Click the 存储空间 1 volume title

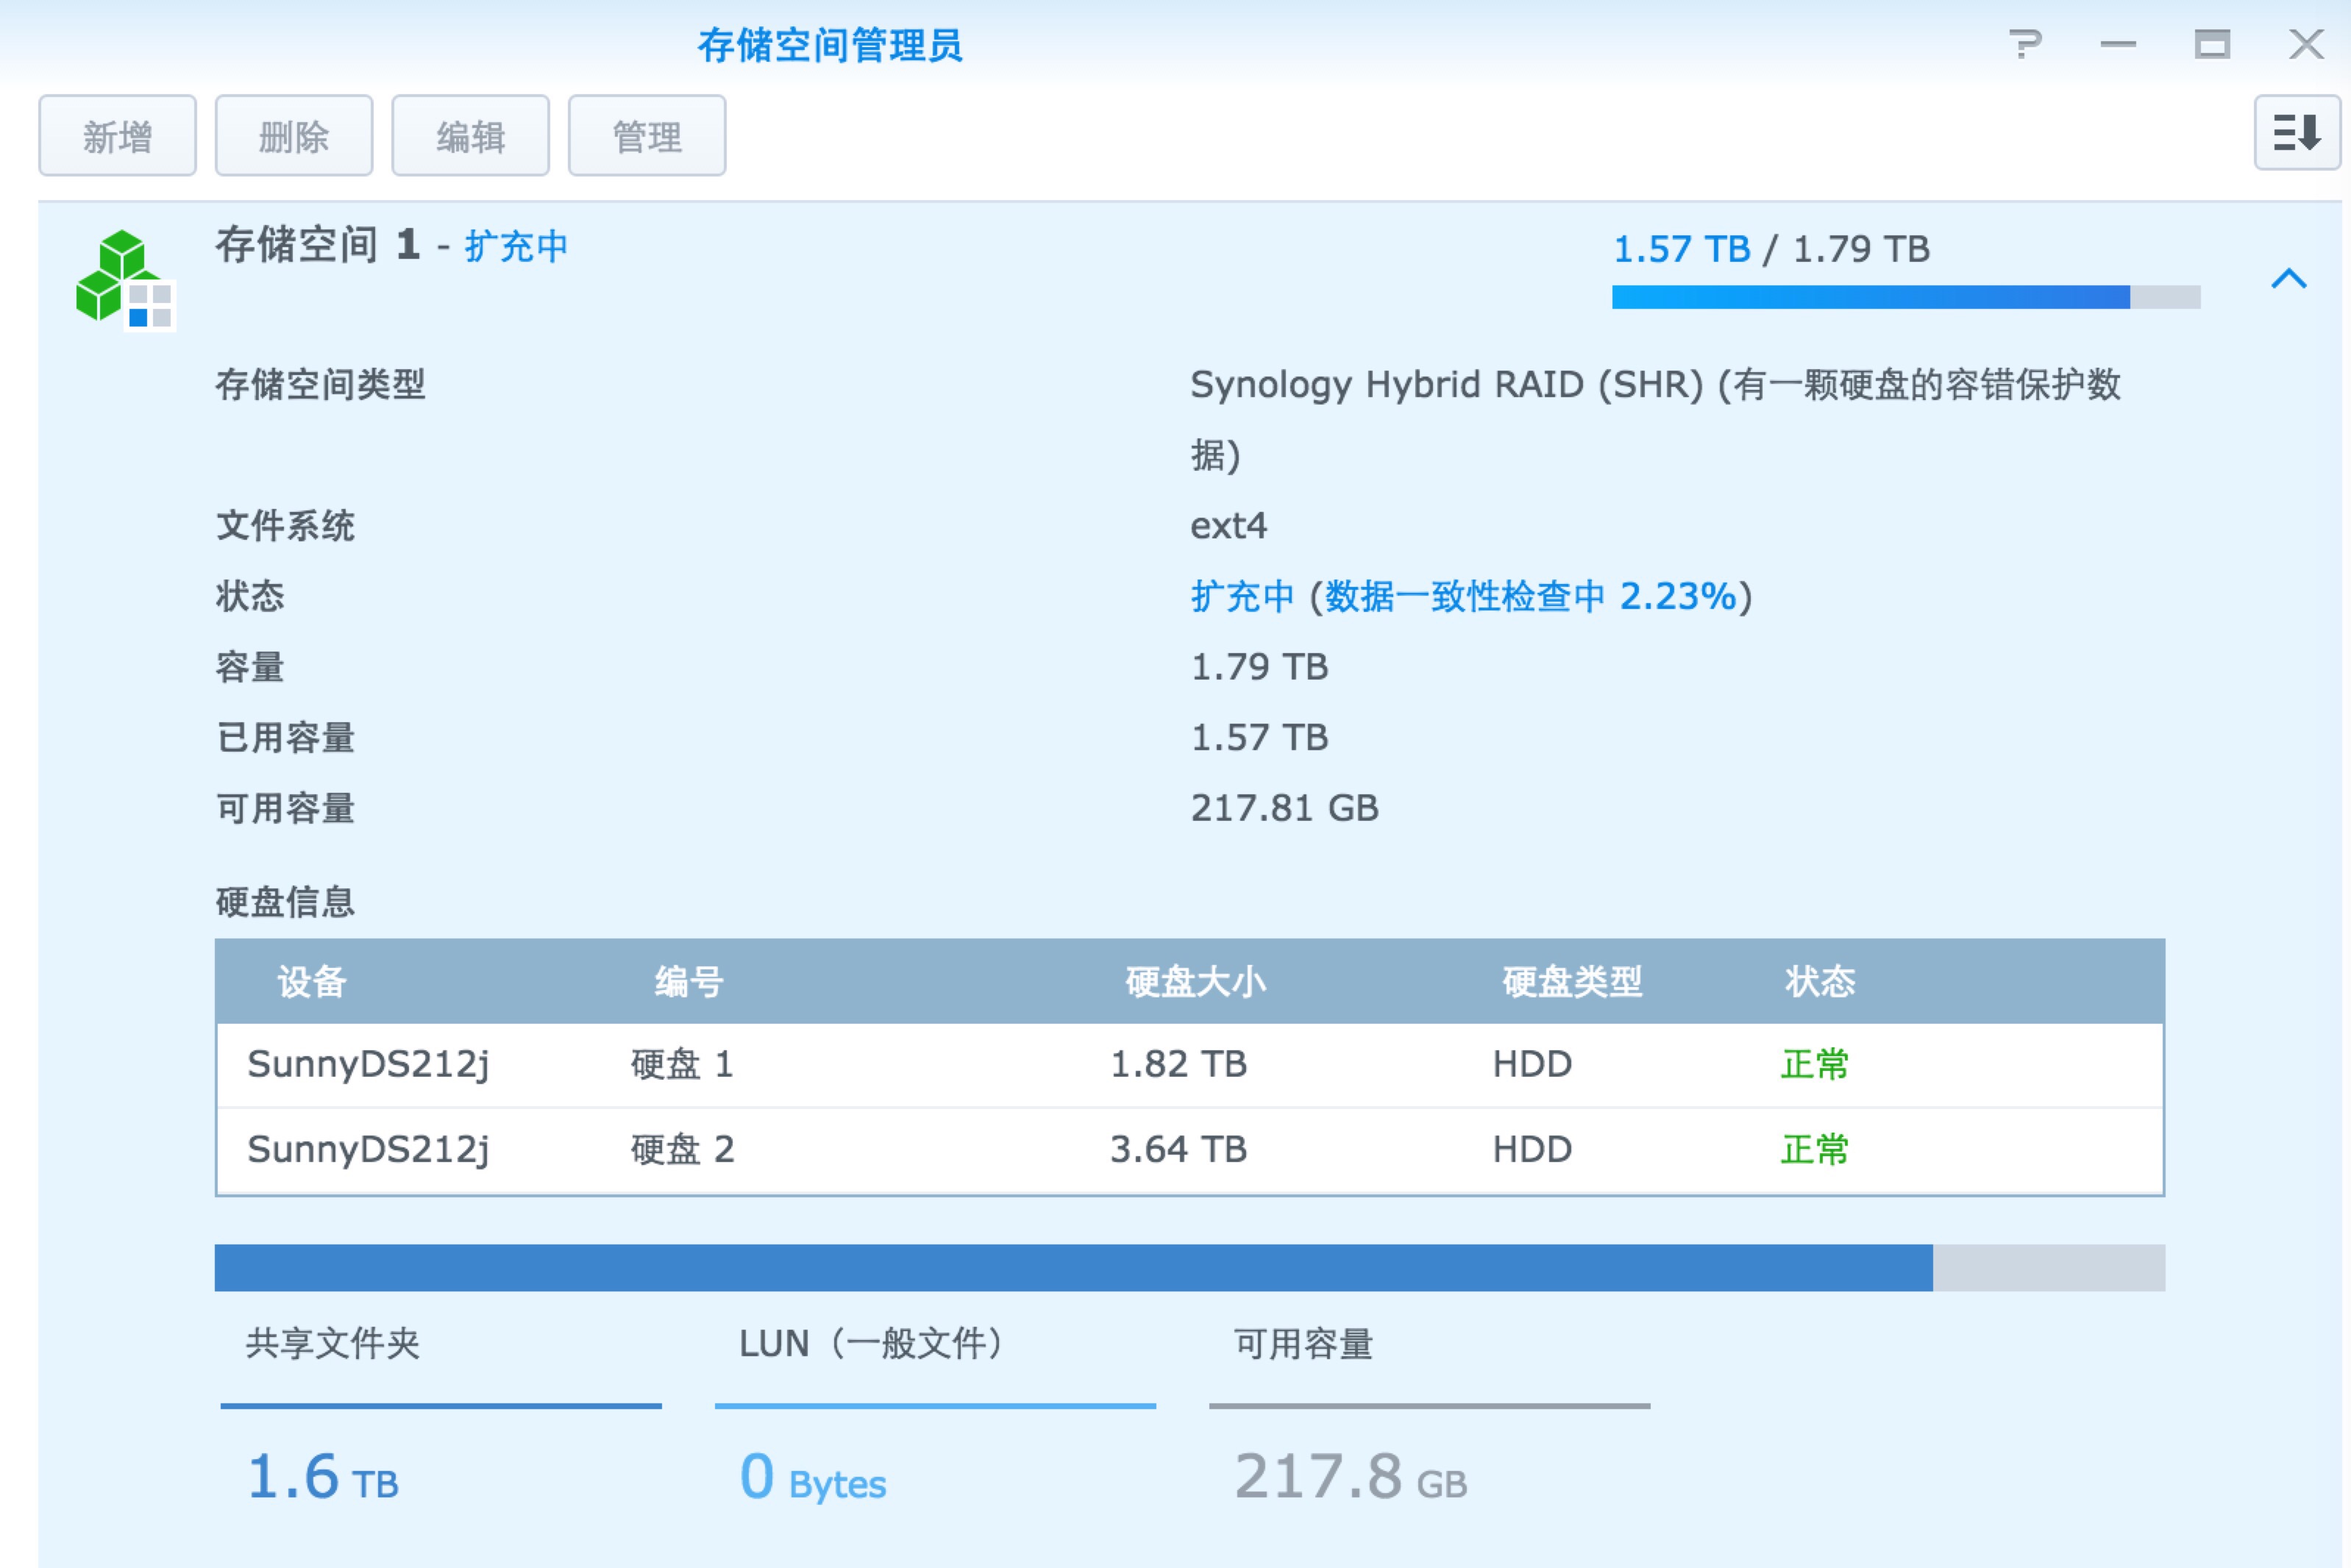tap(317, 245)
